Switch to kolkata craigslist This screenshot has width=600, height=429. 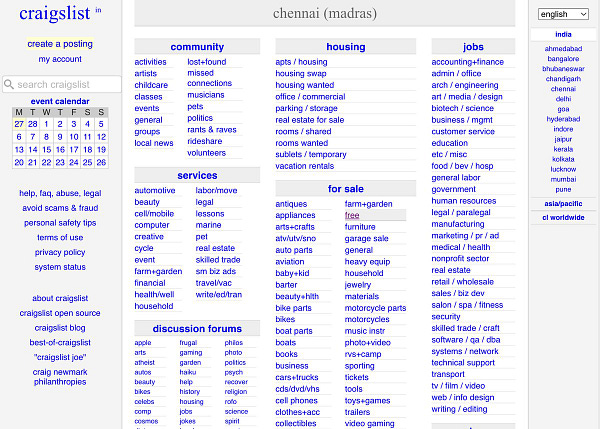563,159
